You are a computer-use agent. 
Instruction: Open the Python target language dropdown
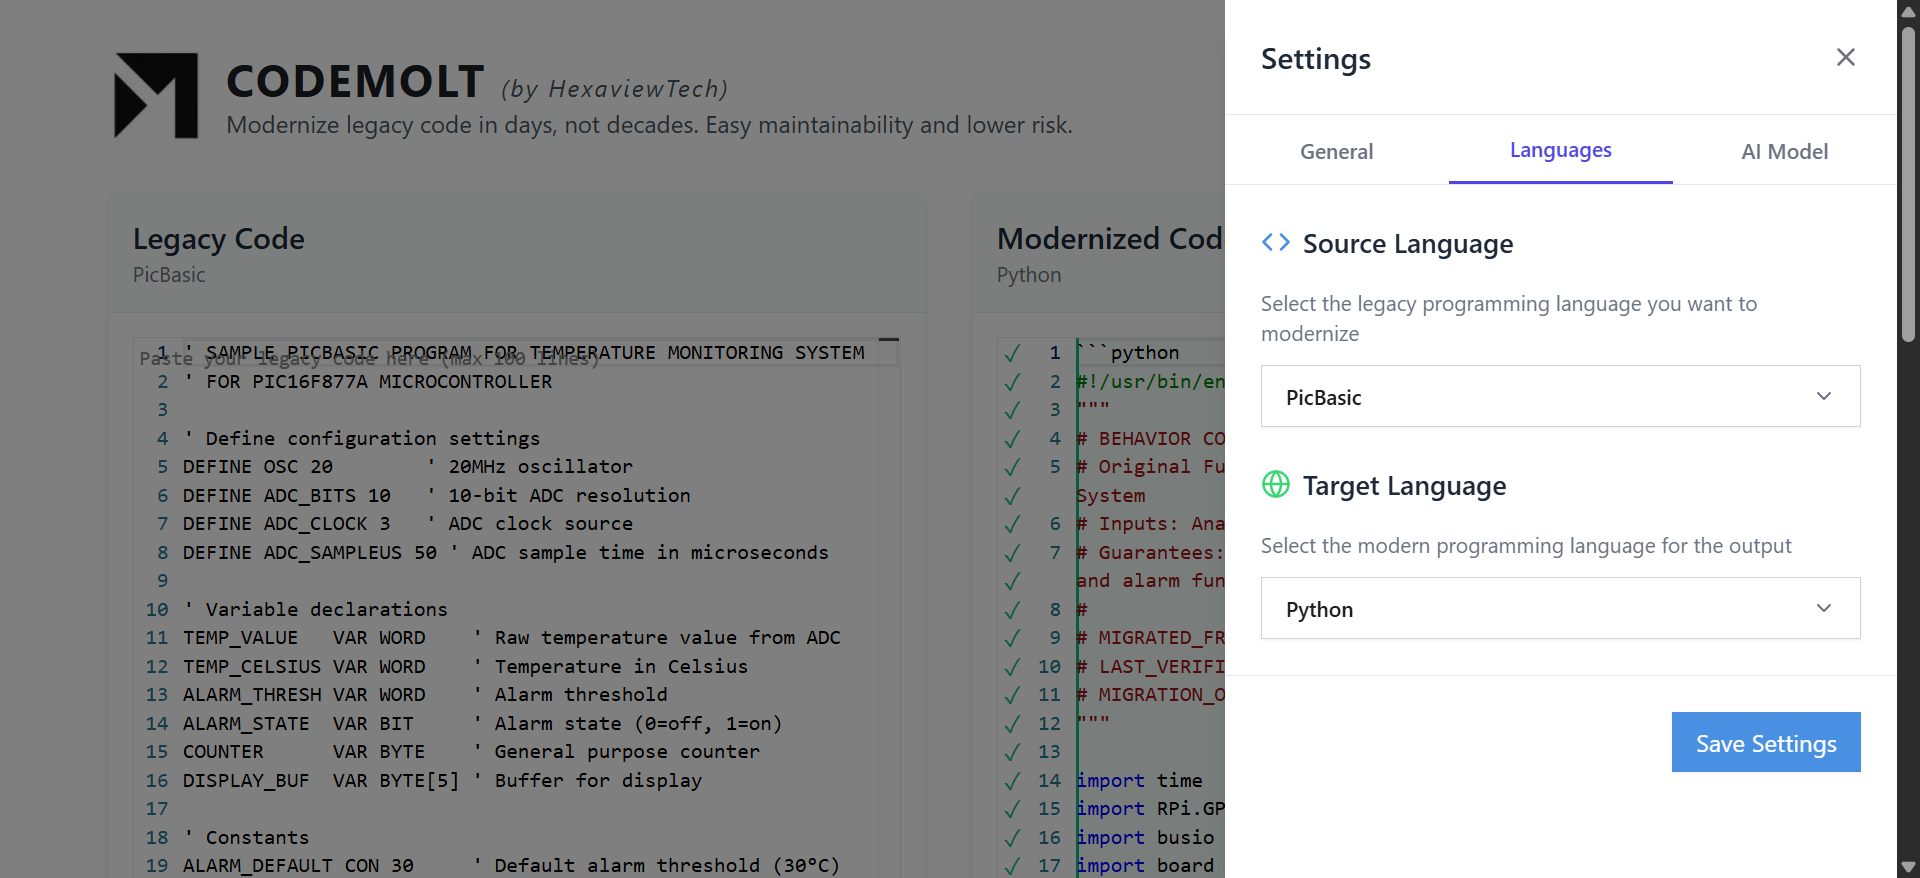coord(1559,609)
